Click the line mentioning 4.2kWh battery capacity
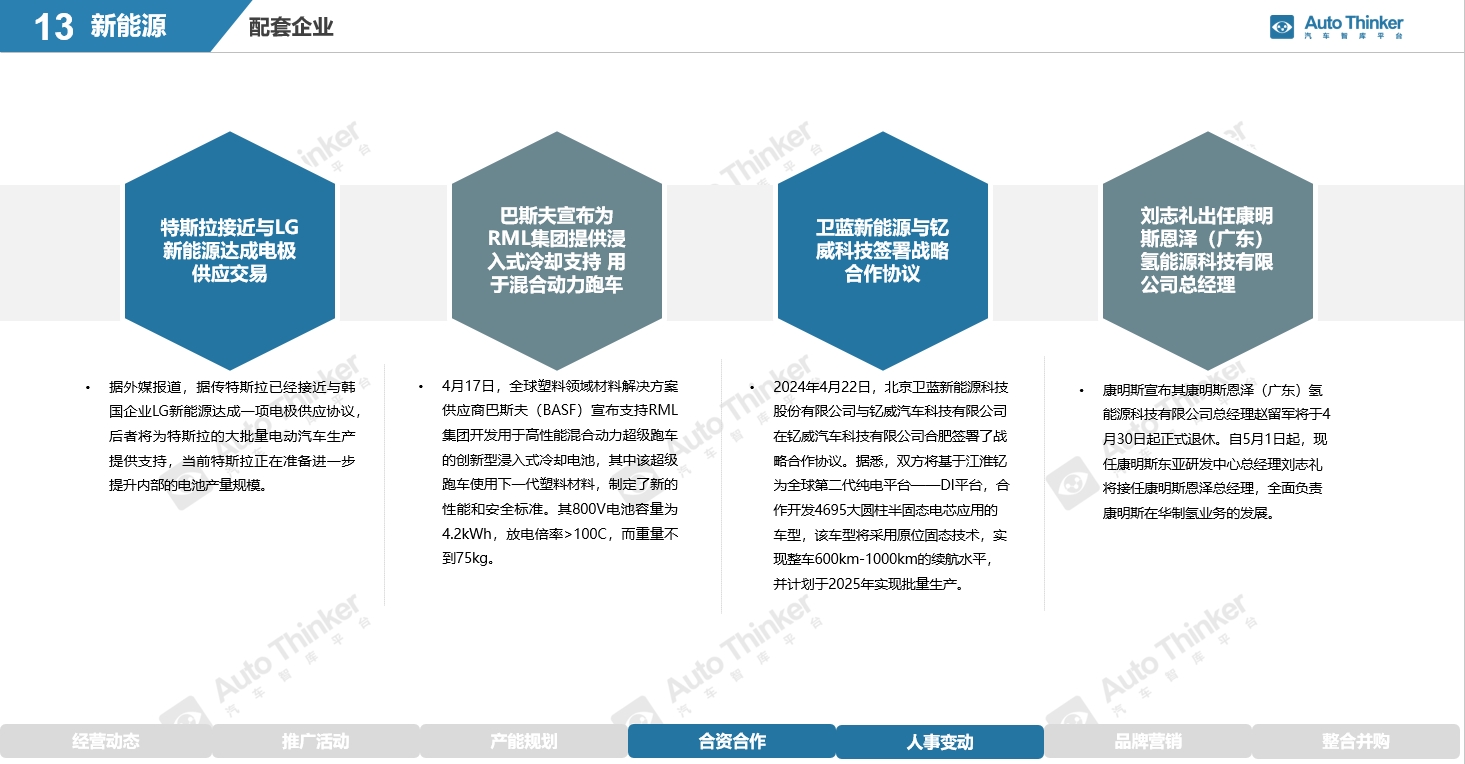This screenshot has height=764, width=1465. [560, 535]
